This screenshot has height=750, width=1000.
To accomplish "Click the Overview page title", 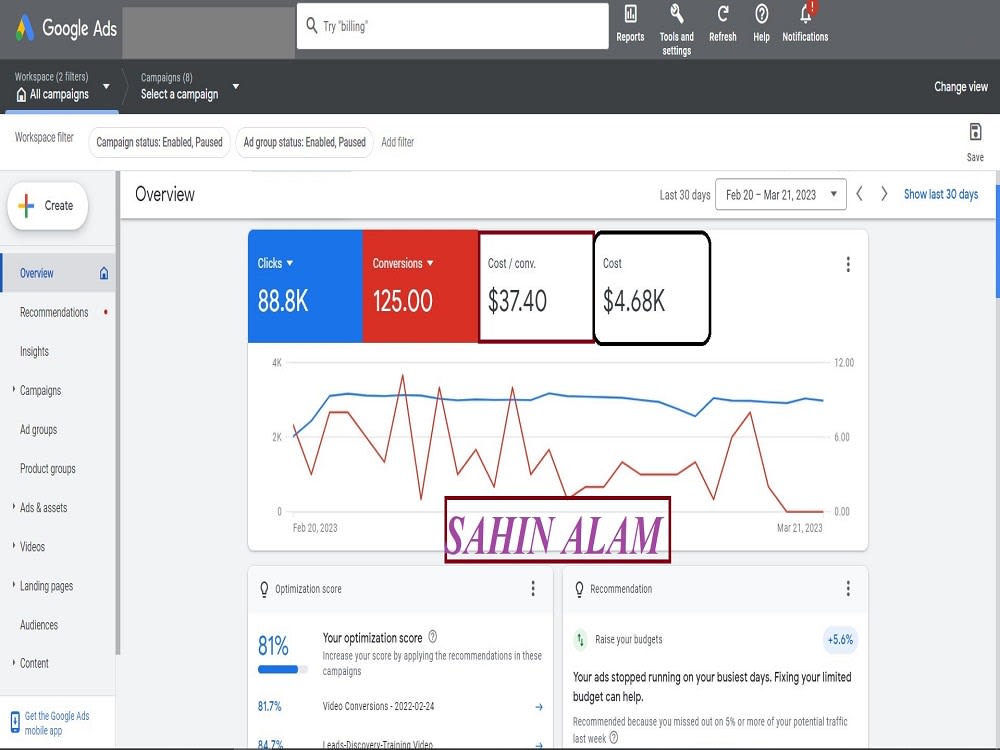I will 165,194.
